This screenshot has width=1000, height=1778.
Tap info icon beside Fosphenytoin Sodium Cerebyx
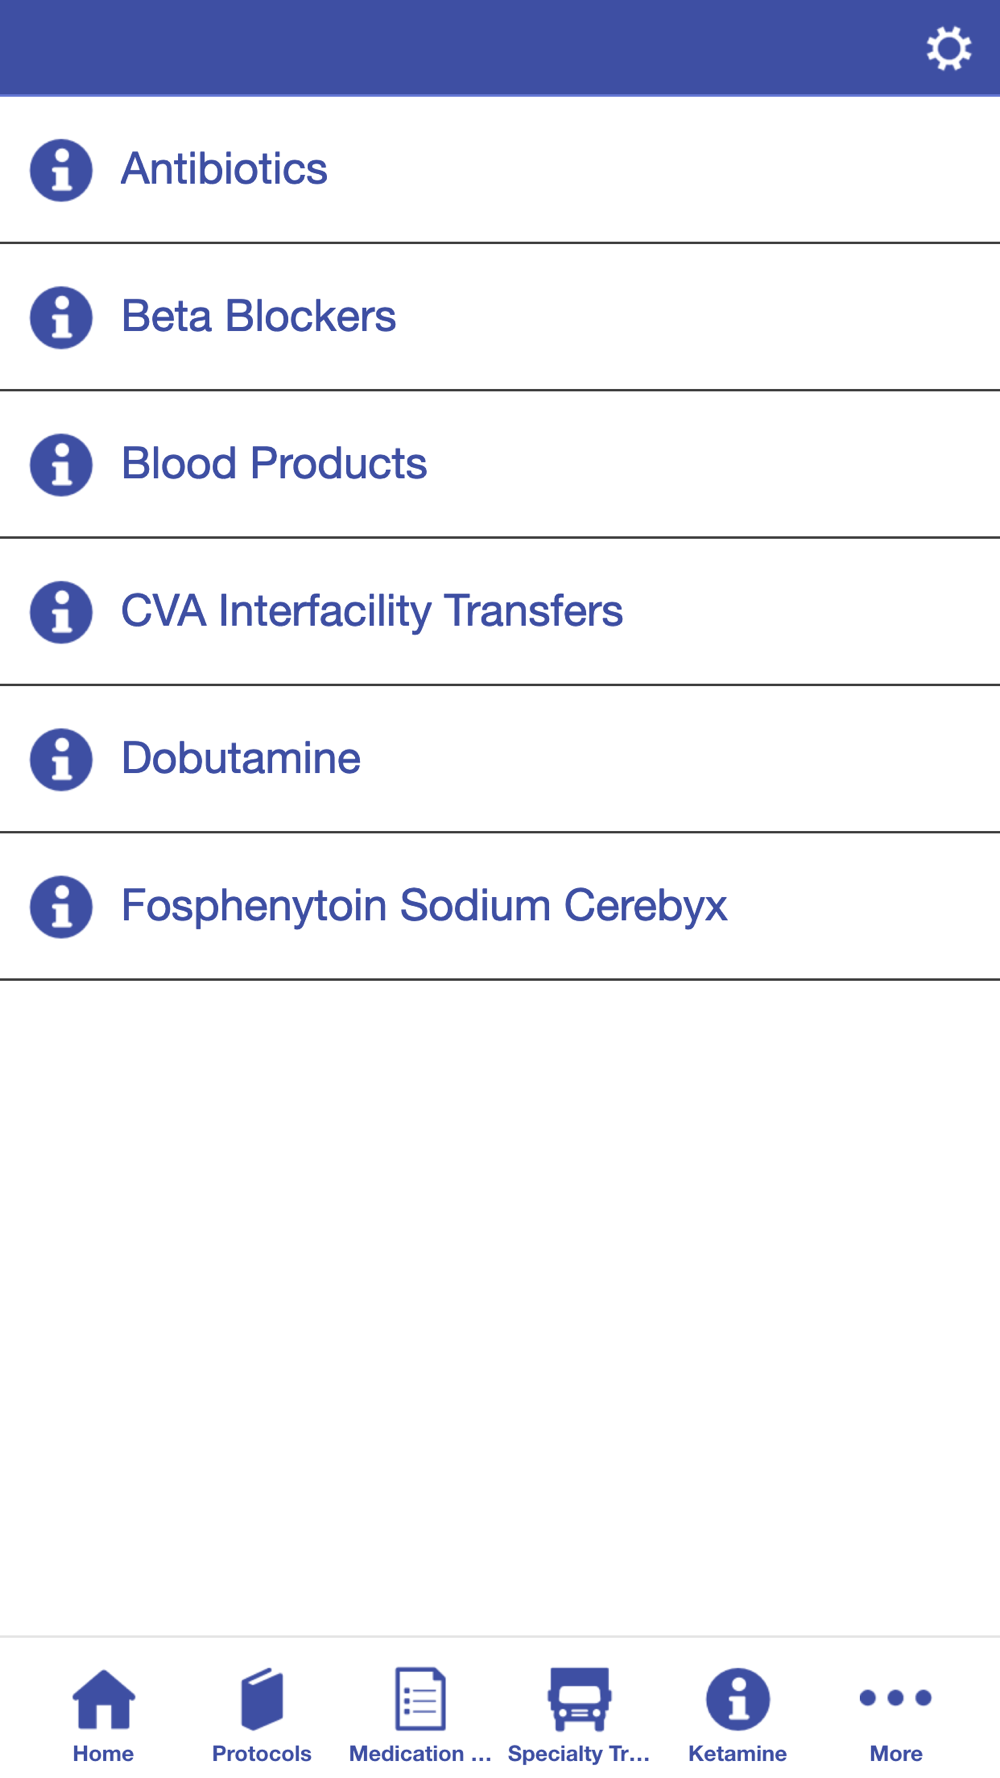[x=61, y=906]
